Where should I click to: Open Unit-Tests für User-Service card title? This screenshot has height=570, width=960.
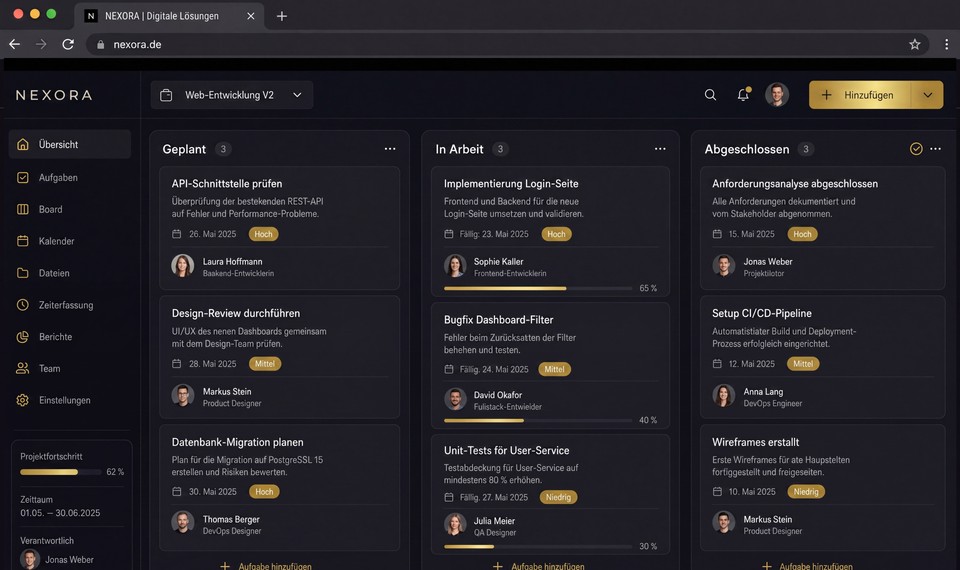pos(506,450)
